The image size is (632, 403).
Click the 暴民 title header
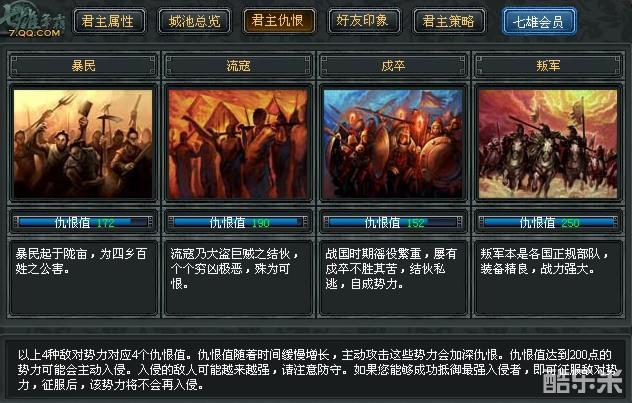(83, 65)
